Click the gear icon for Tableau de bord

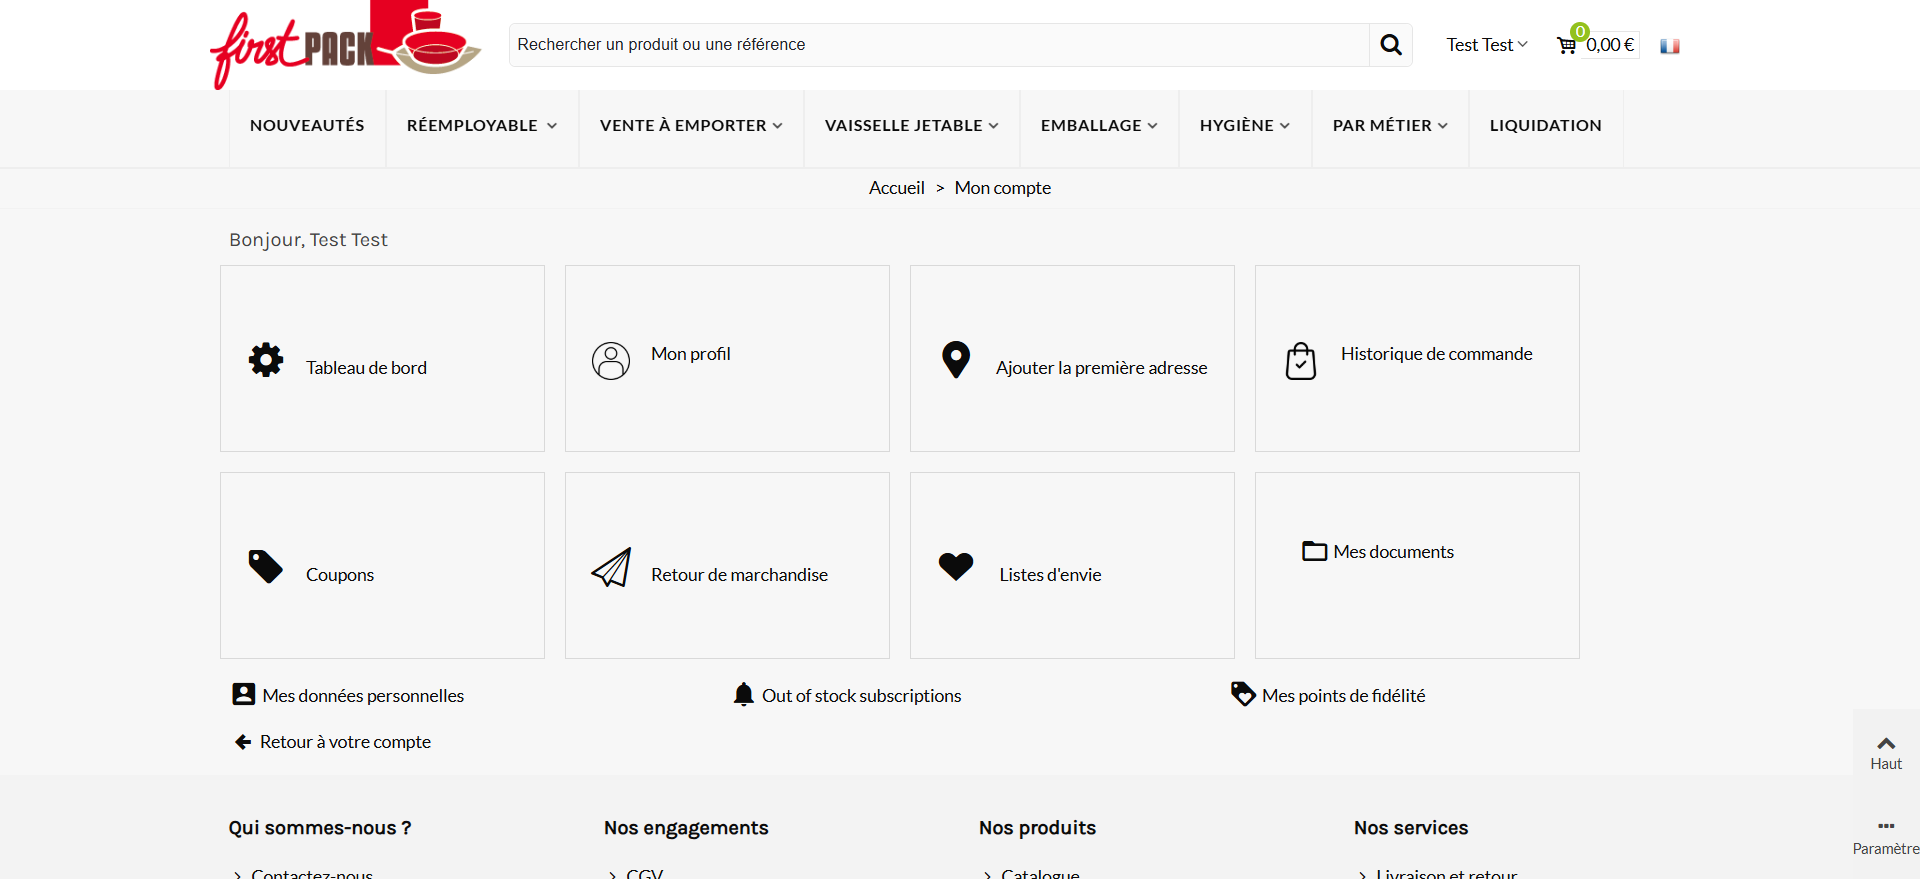[x=266, y=360]
